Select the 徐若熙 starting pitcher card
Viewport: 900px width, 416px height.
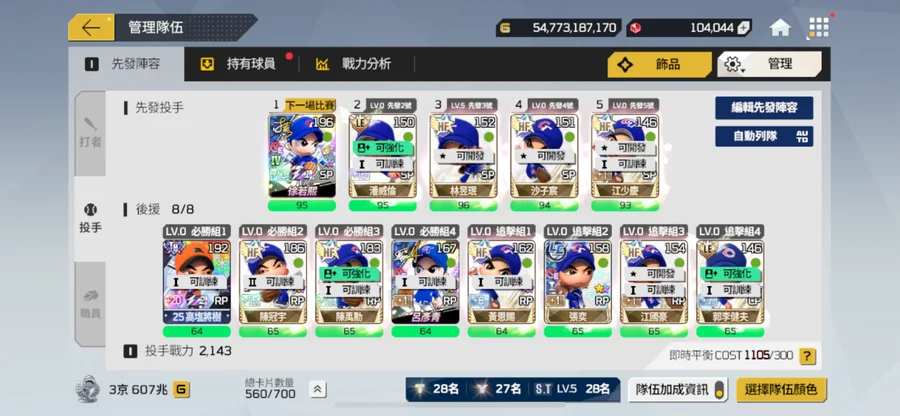pyautogui.click(x=302, y=156)
